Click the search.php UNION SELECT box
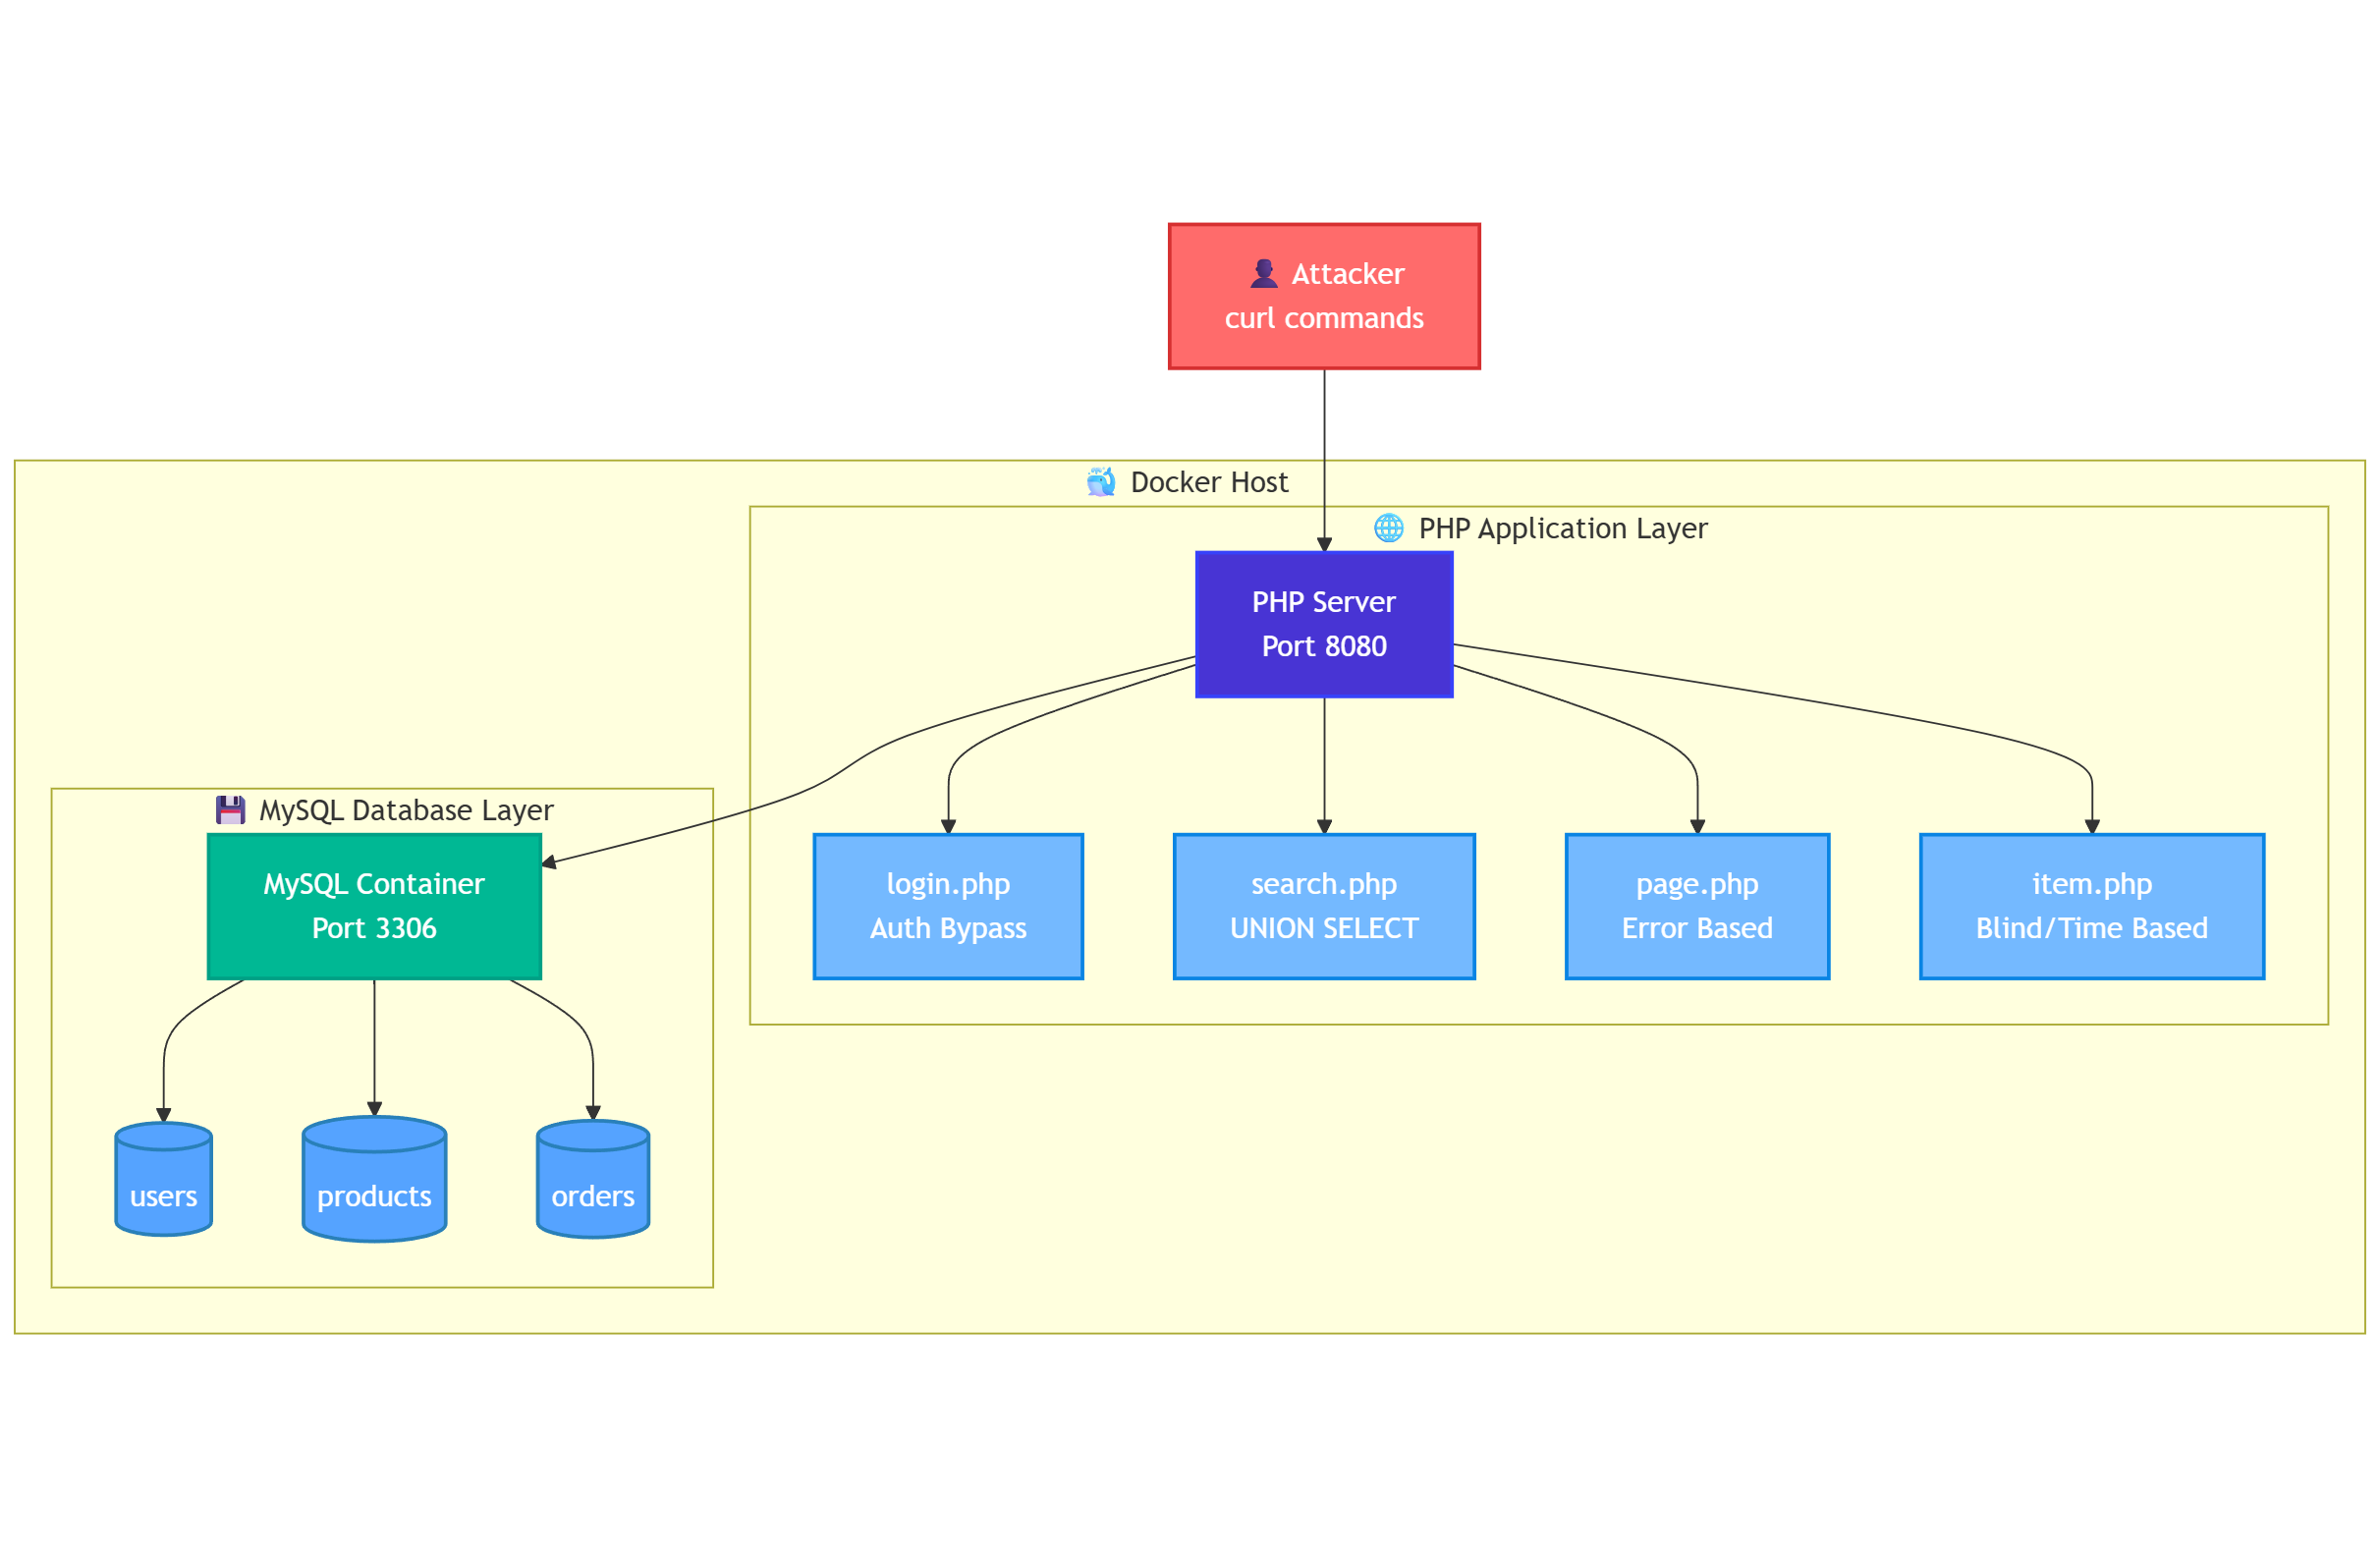Viewport: 2380px width, 1558px height. click(x=1324, y=906)
